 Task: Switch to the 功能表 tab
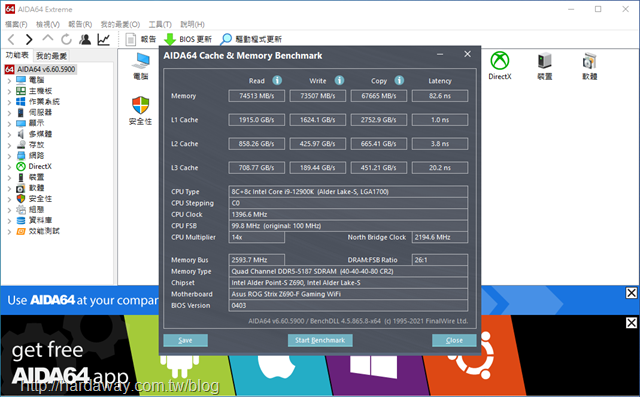coord(17,55)
